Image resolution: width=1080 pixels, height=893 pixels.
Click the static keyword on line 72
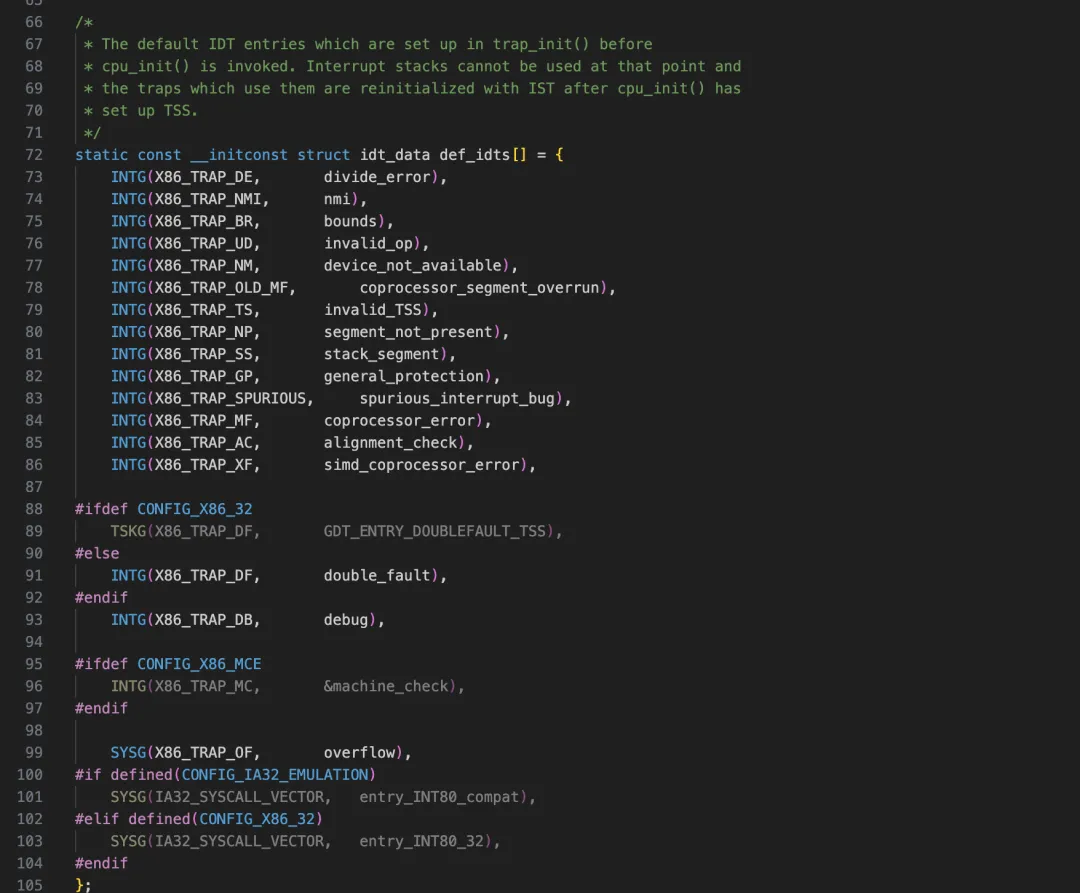101,155
